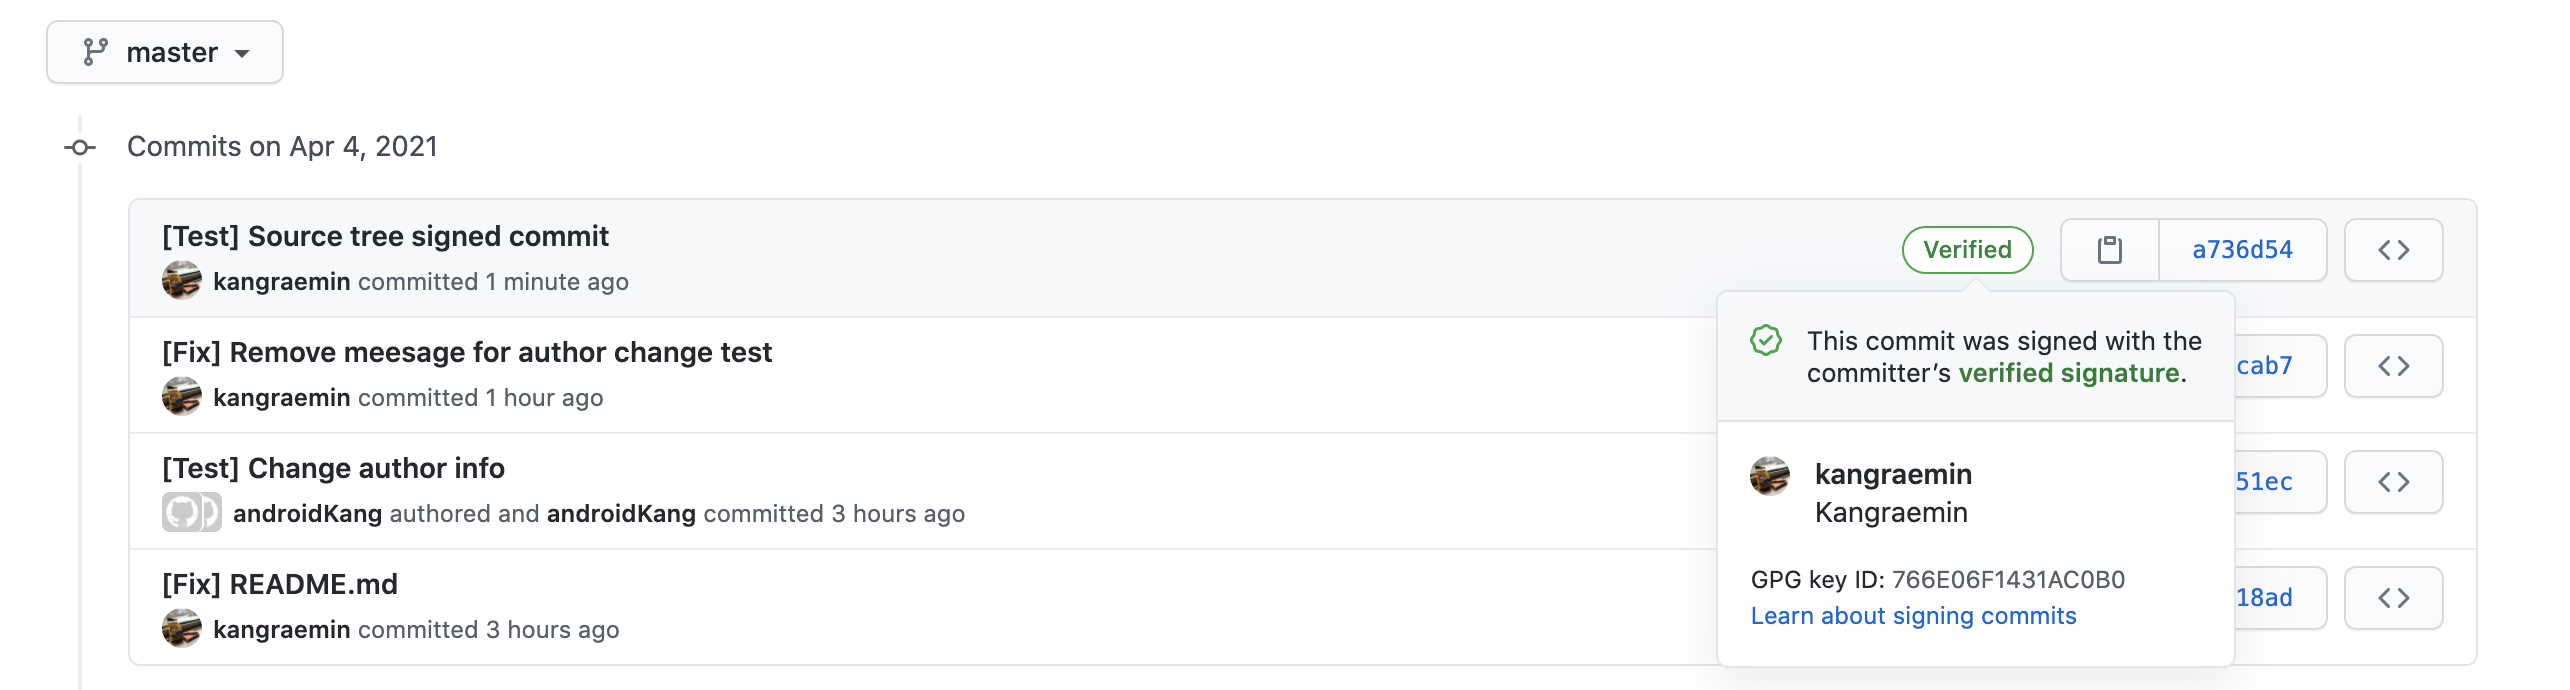Browse repository at commit a736d54
2570x690 pixels.
click(2393, 250)
